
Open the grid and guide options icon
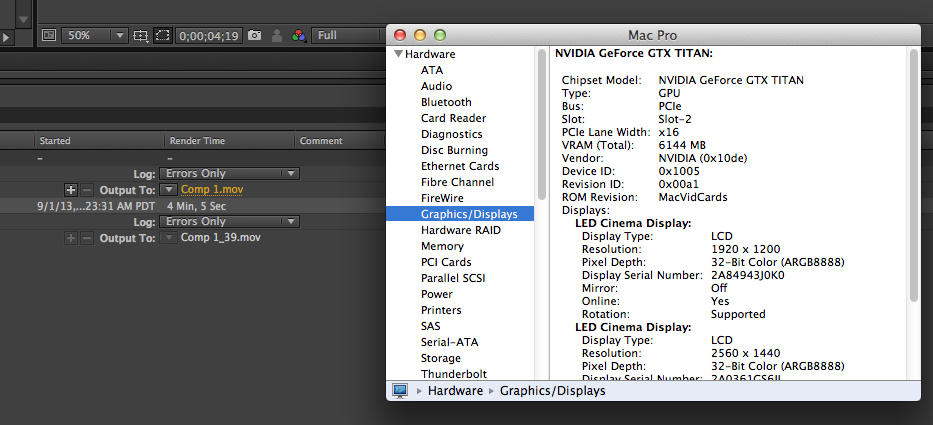pyautogui.click(x=140, y=35)
